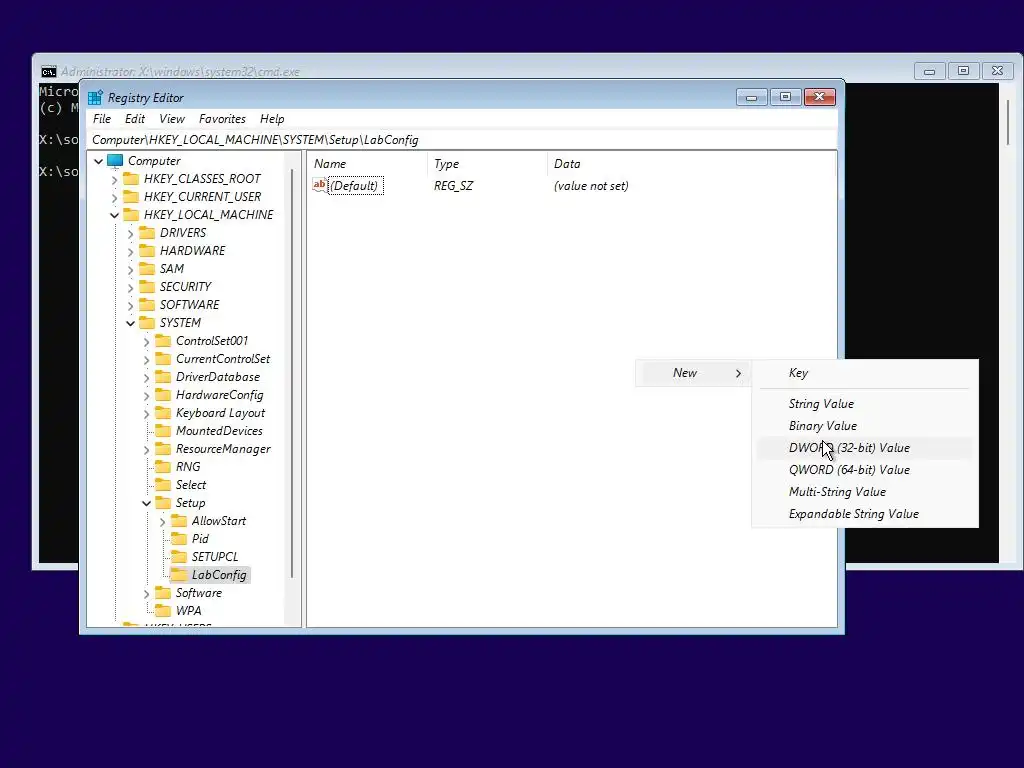Open the File menu
This screenshot has width=1024, height=768.
102,119
